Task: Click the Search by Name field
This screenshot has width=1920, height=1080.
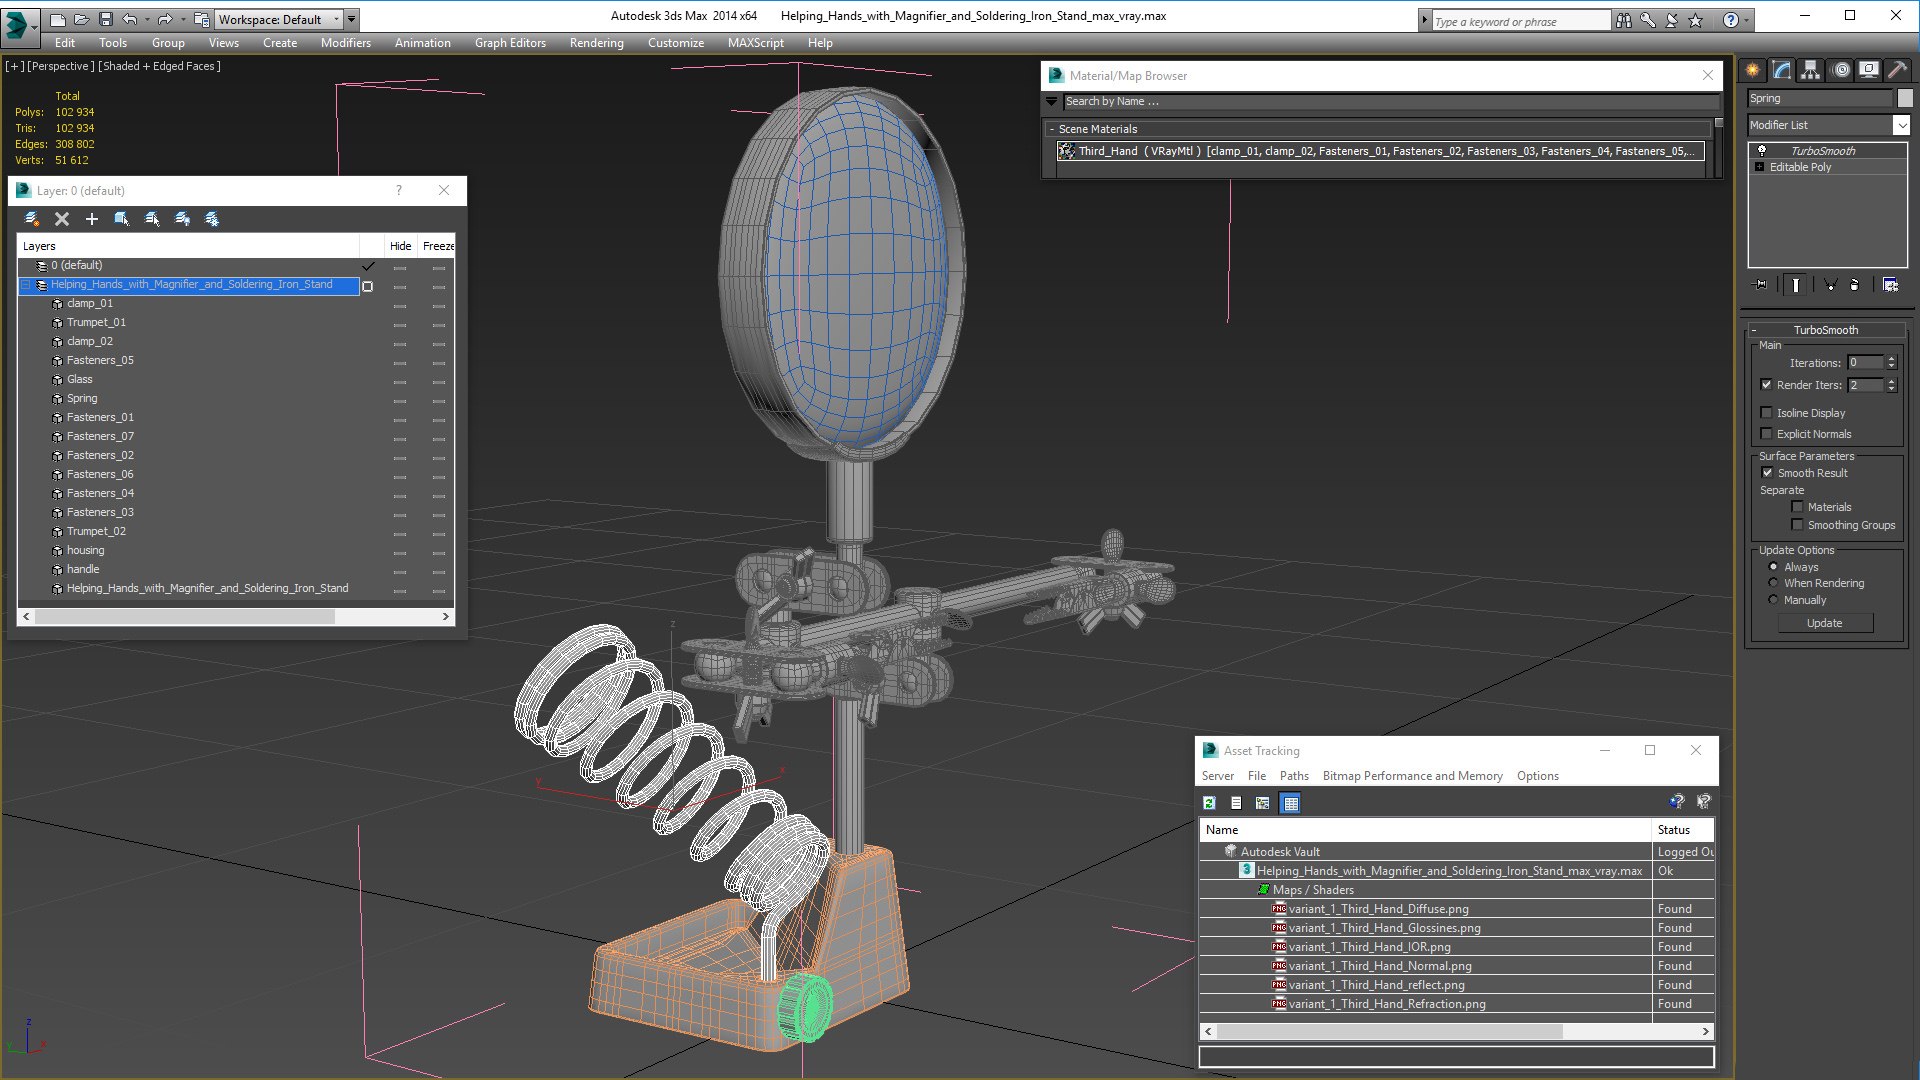Action: (1390, 101)
